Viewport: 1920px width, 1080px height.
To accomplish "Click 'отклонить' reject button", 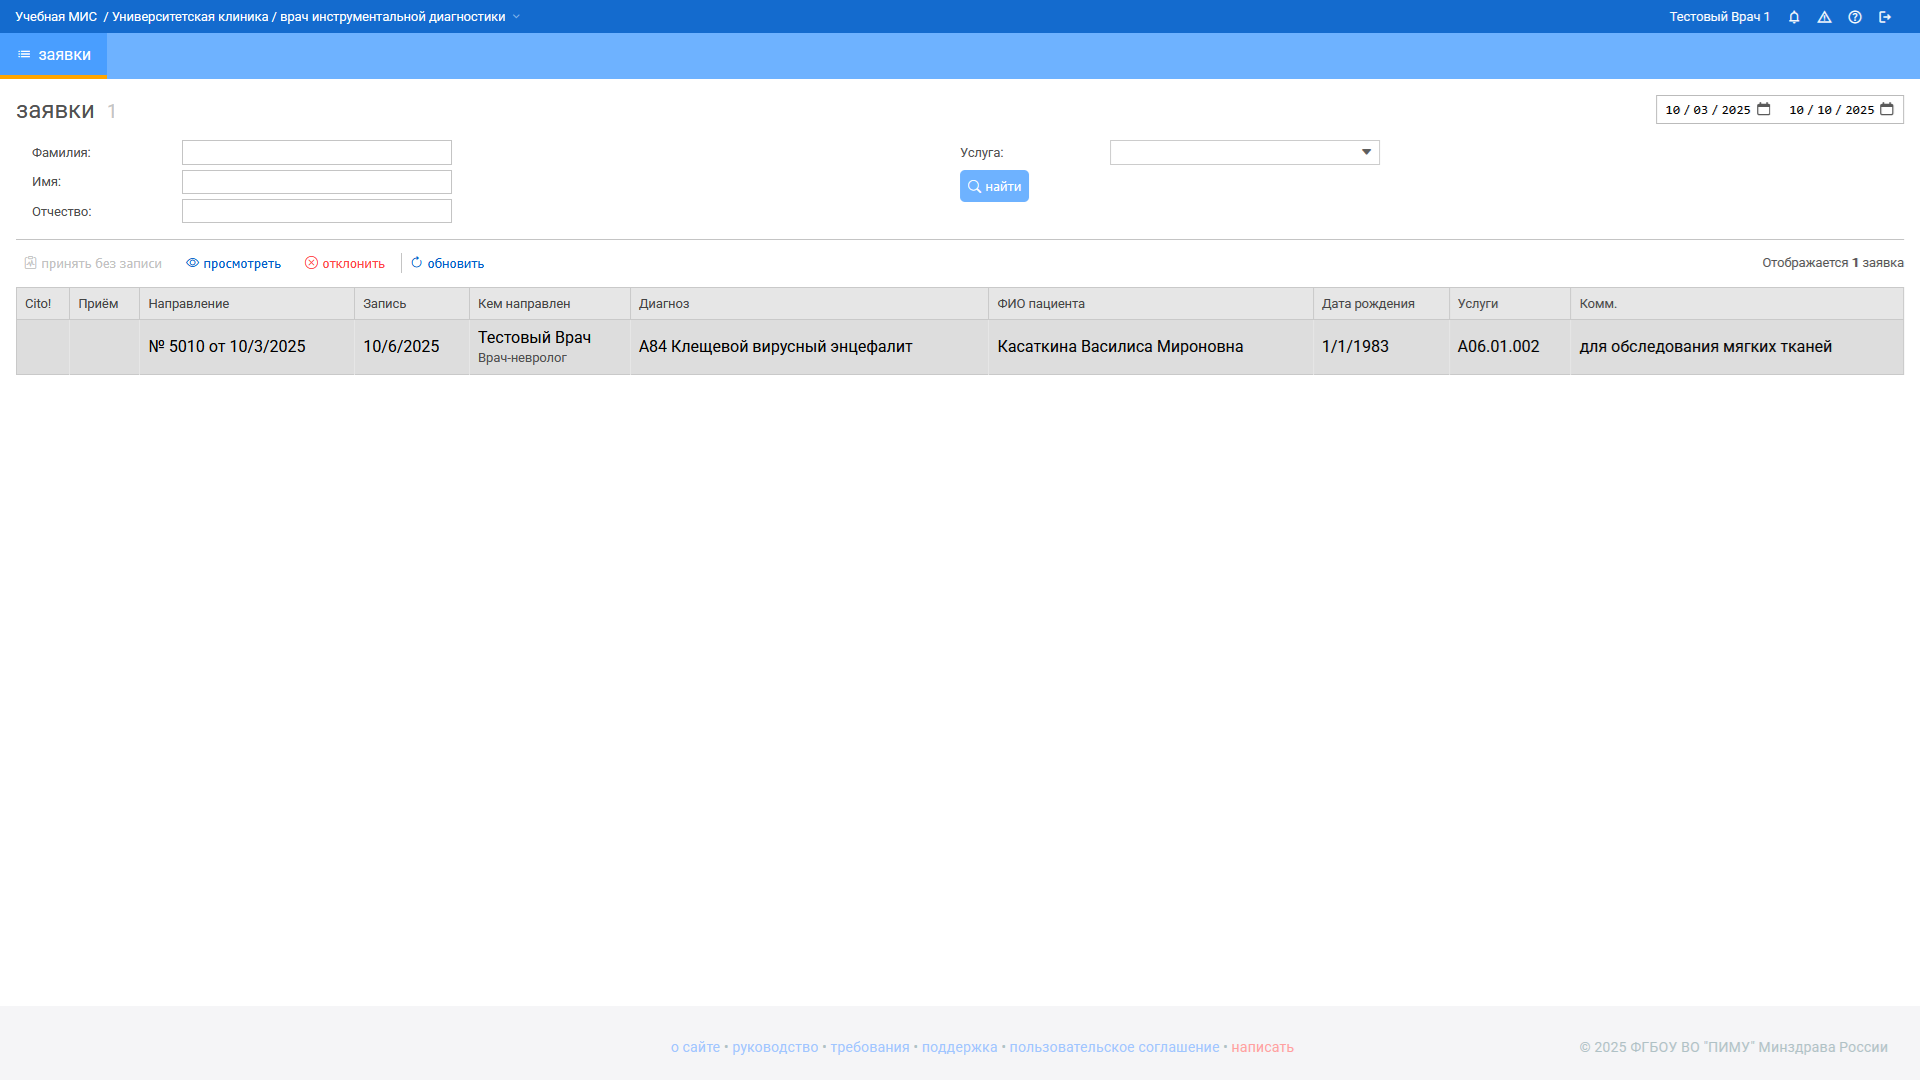I will [x=345, y=263].
